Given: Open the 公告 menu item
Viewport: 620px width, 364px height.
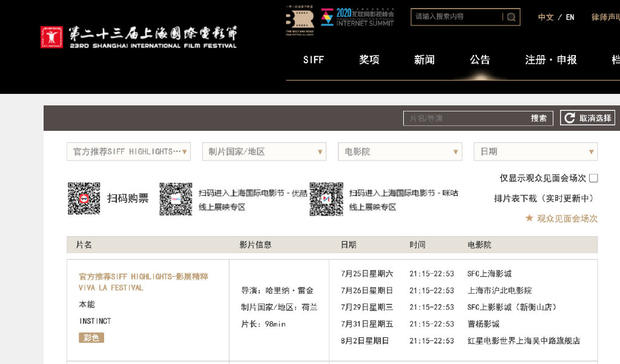Looking at the screenshot, I should [480, 60].
